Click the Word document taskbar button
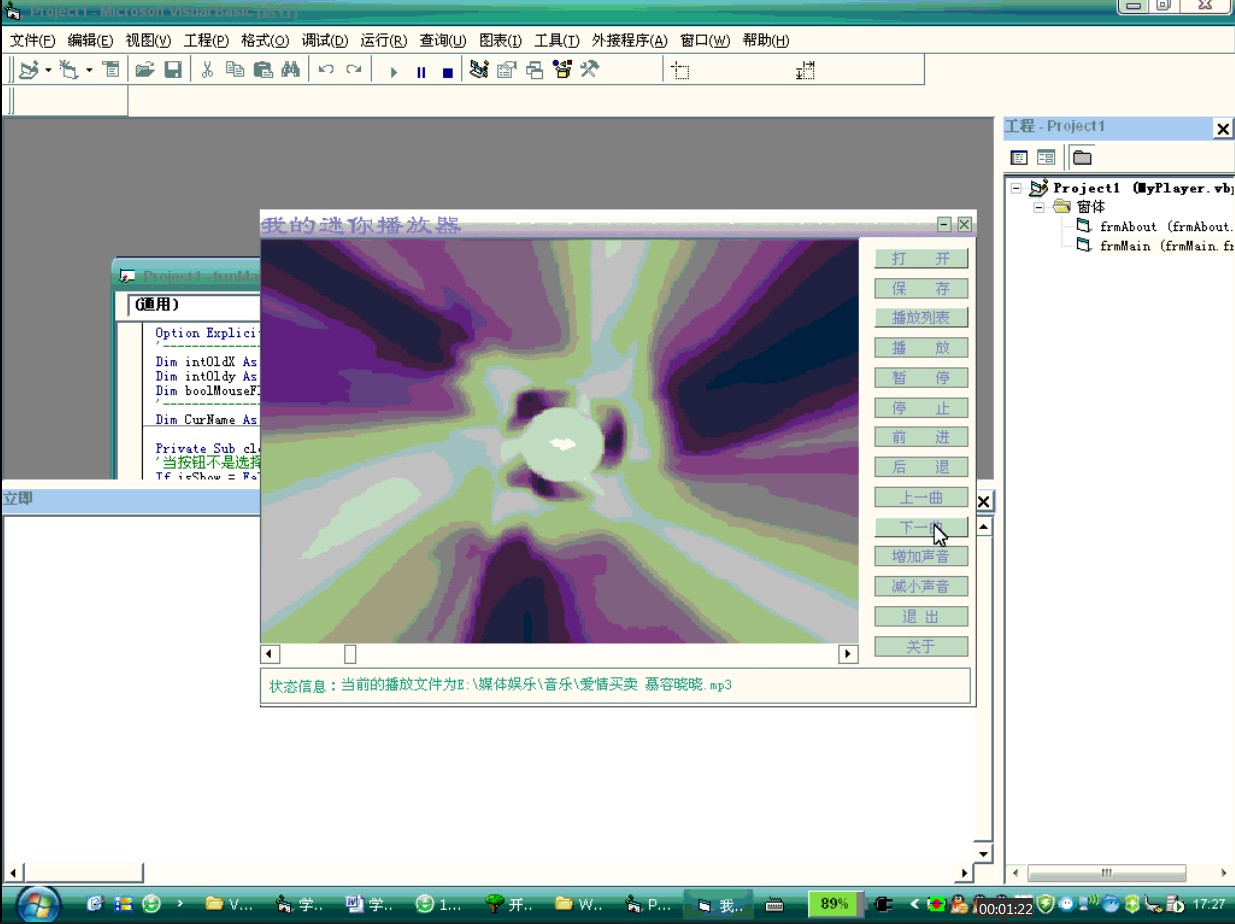The height and width of the screenshot is (924, 1235). [x=370, y=905]
